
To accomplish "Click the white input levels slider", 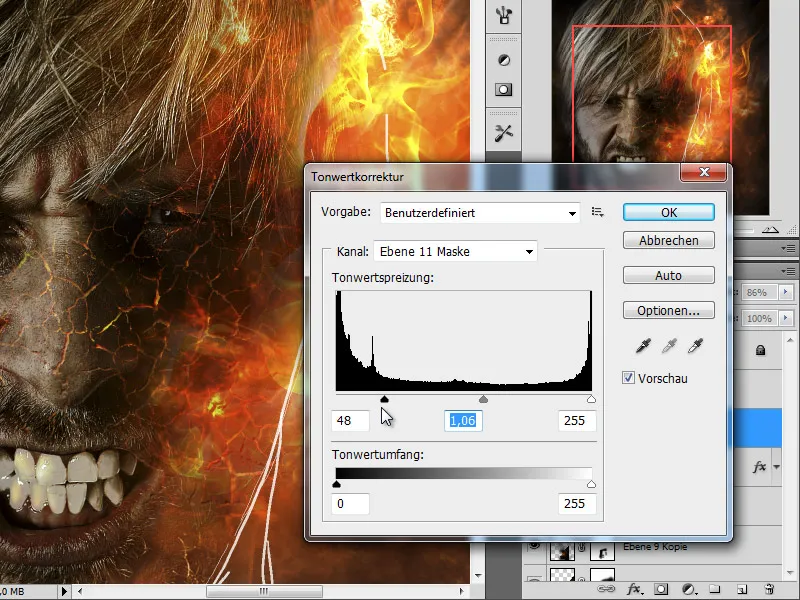I will (x=591, y=399).
